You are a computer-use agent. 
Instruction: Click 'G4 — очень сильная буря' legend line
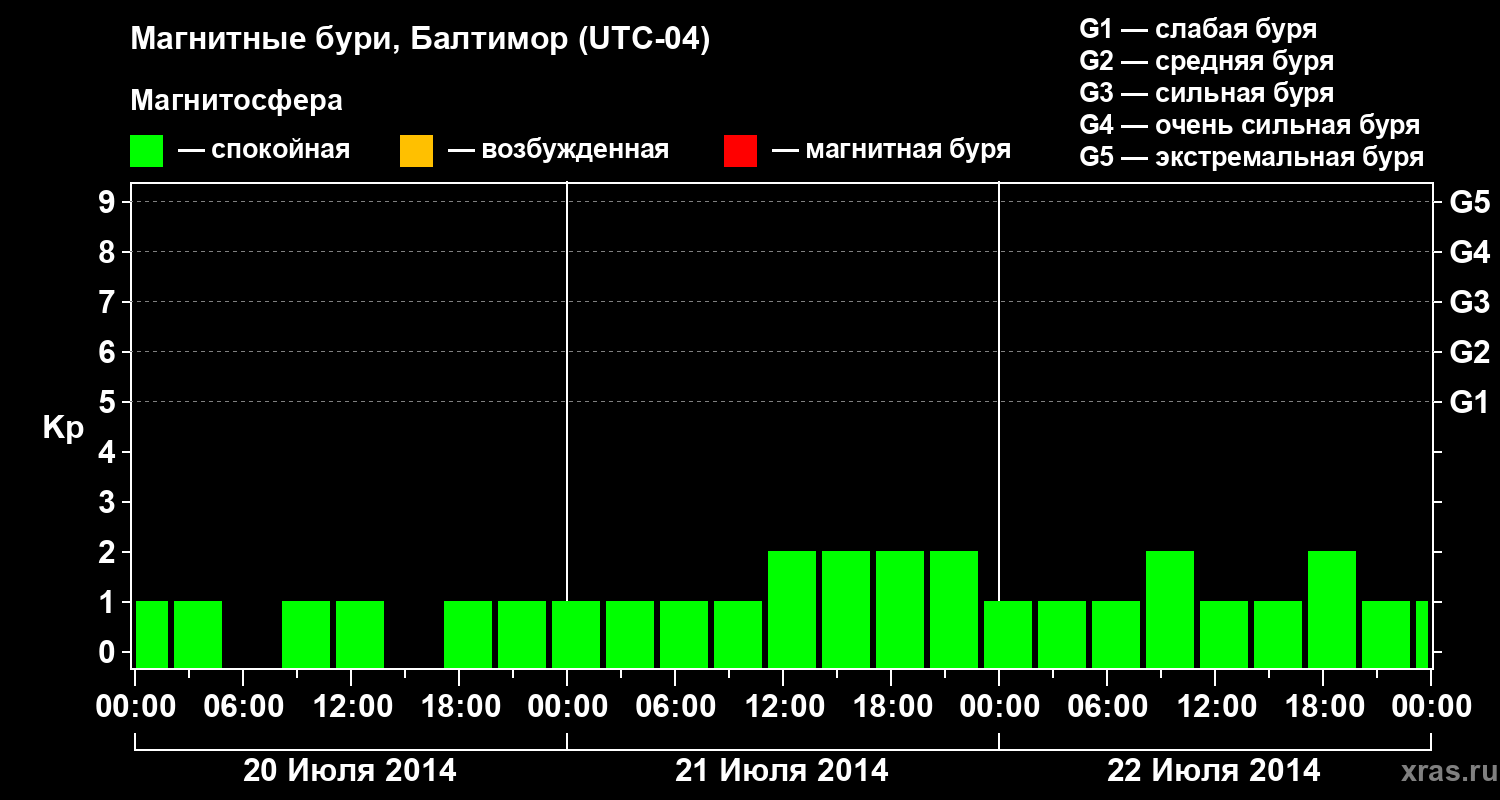pos(1249,124)
